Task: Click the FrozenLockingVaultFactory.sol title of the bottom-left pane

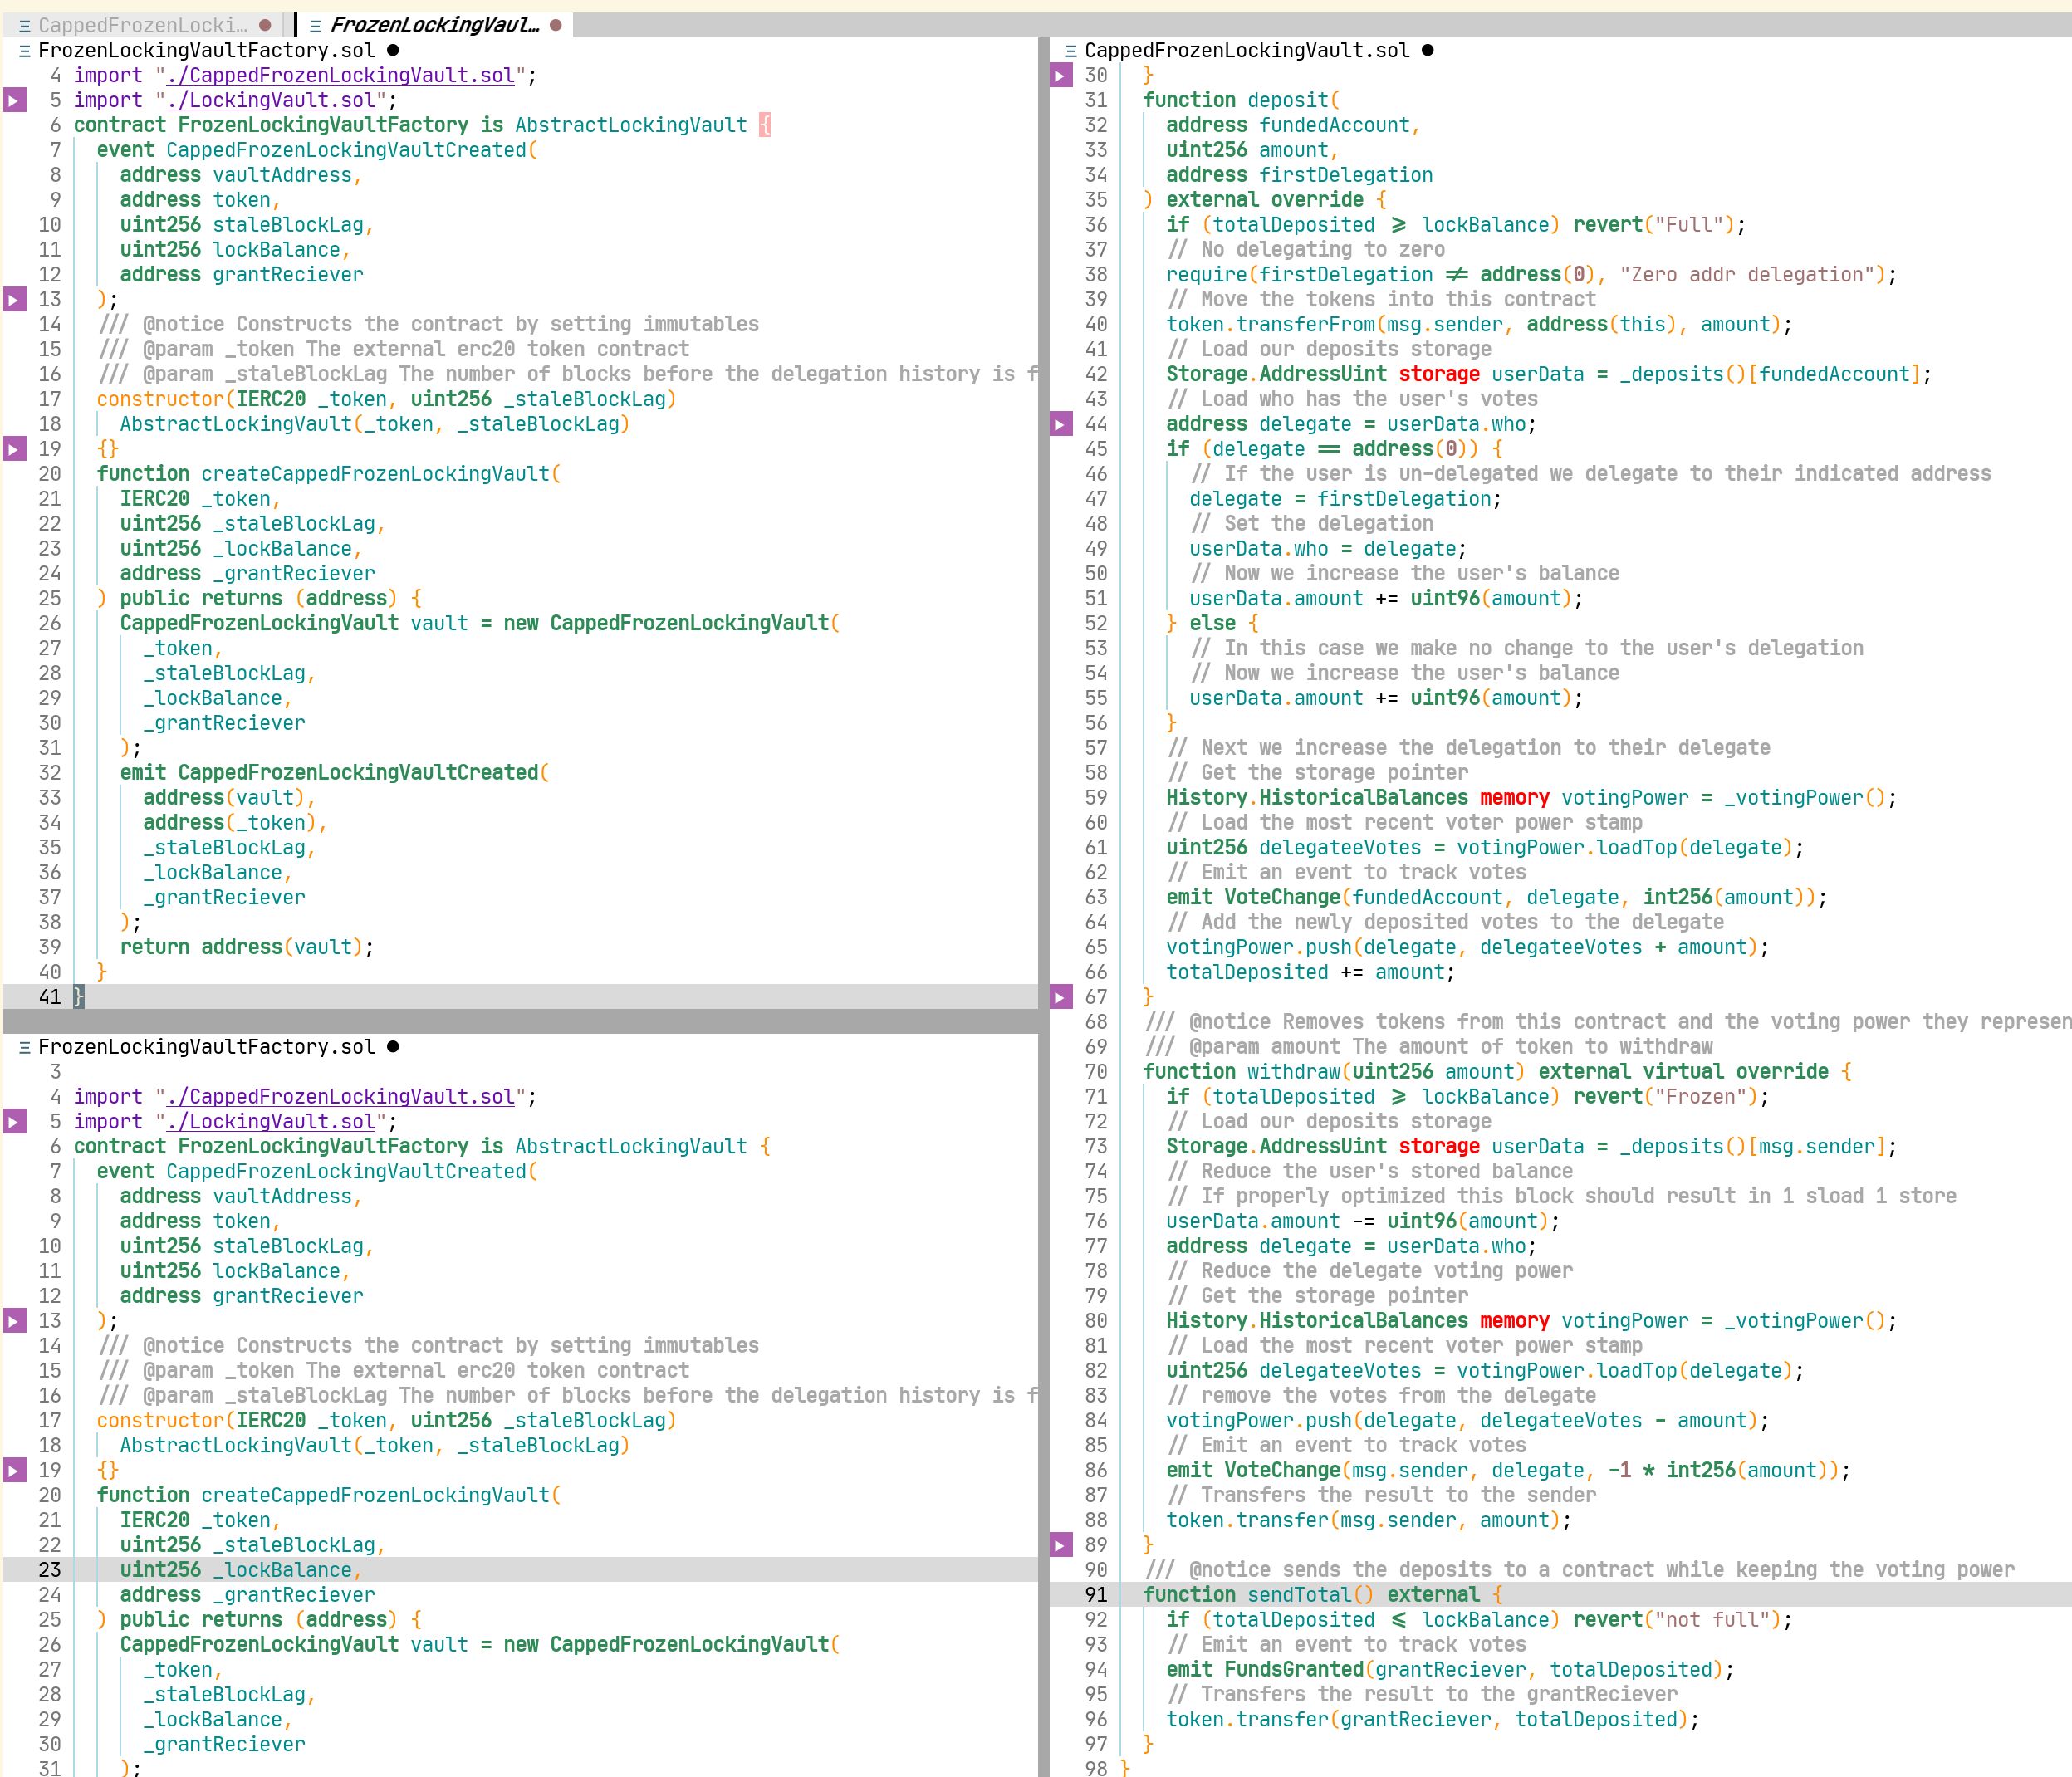Action: 206,1046
